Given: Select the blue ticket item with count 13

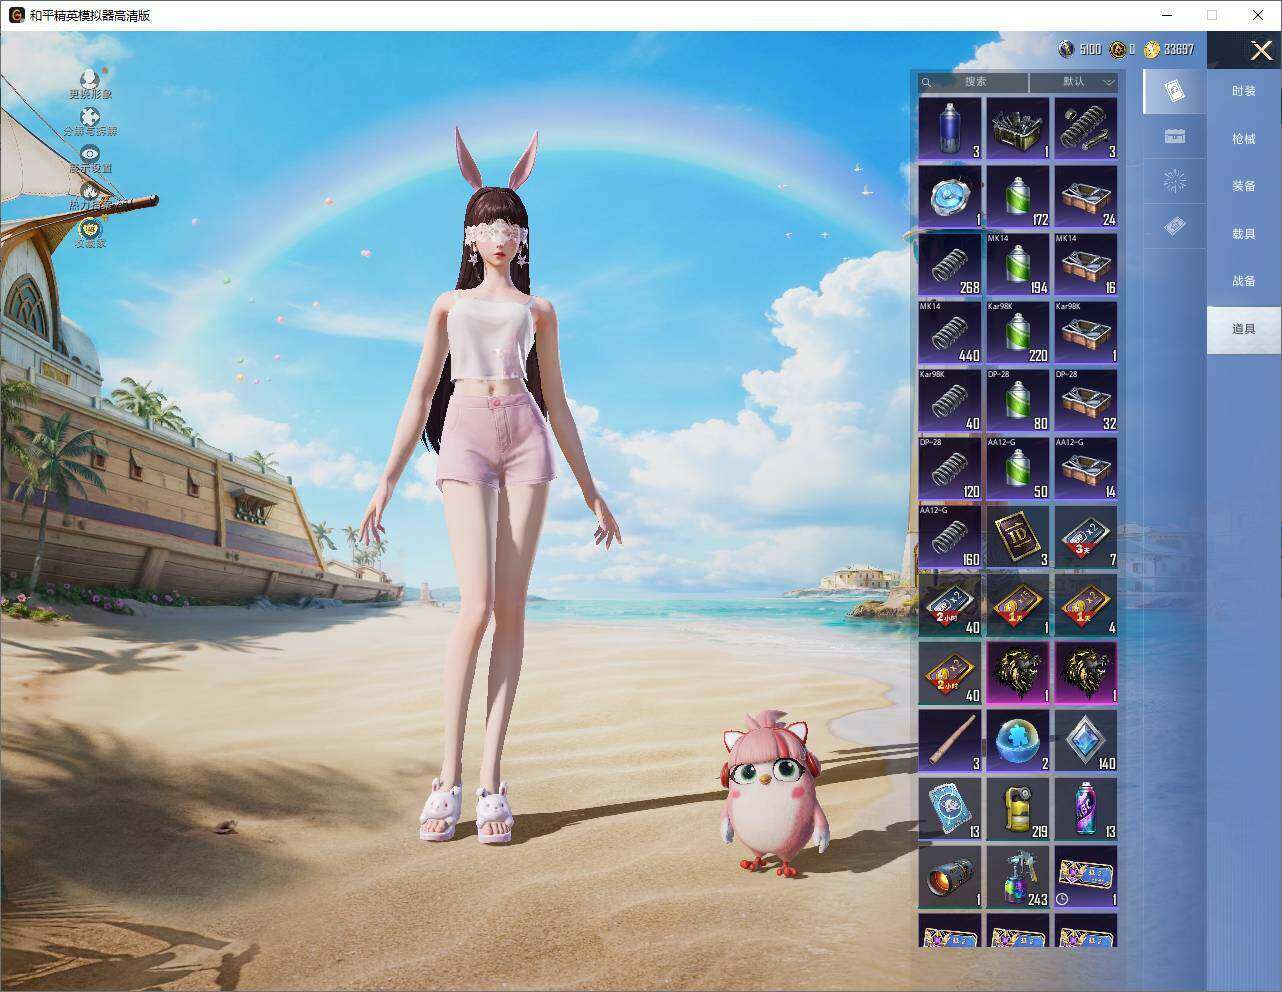Looking at the screenshot, I should 950,809.
